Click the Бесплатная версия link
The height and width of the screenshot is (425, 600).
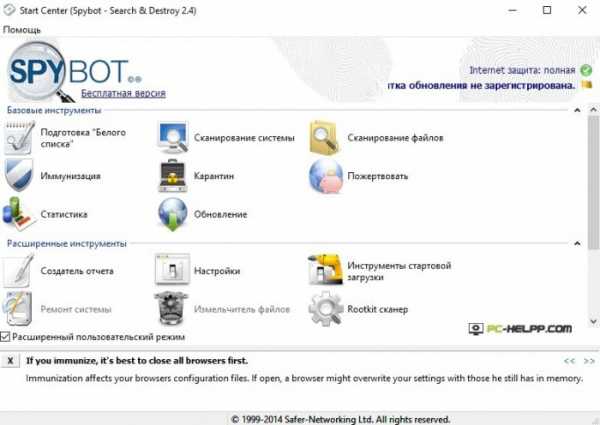[123, 93]
